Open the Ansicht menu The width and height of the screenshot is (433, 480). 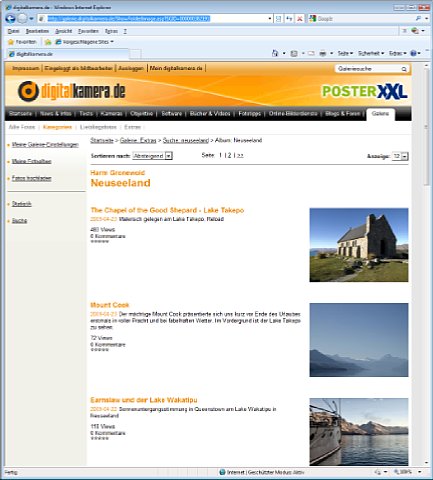[63, 31]
